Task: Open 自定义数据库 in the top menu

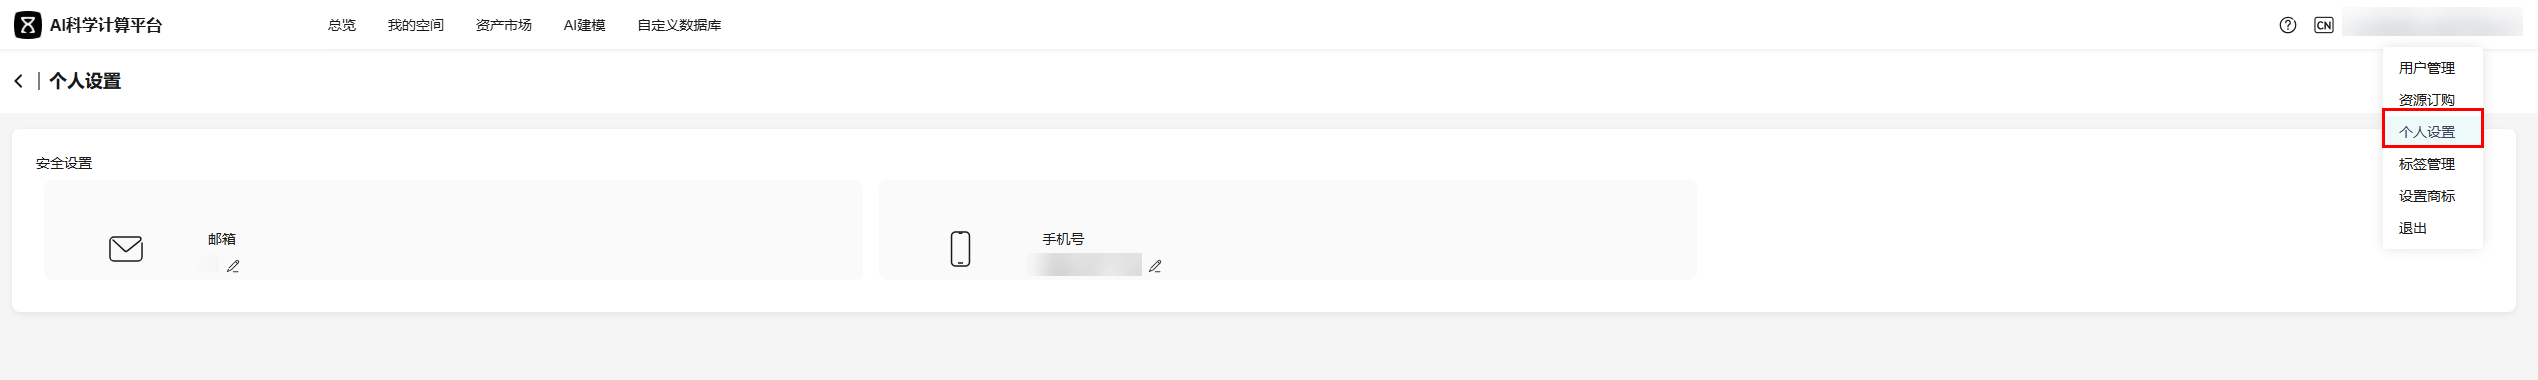Action: pos(679,25)
